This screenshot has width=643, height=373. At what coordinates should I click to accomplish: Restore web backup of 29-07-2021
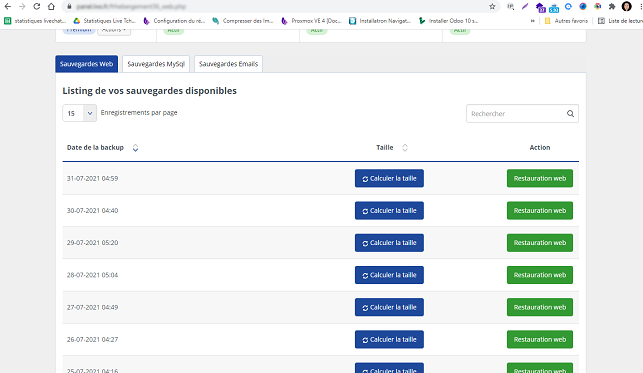540,243
